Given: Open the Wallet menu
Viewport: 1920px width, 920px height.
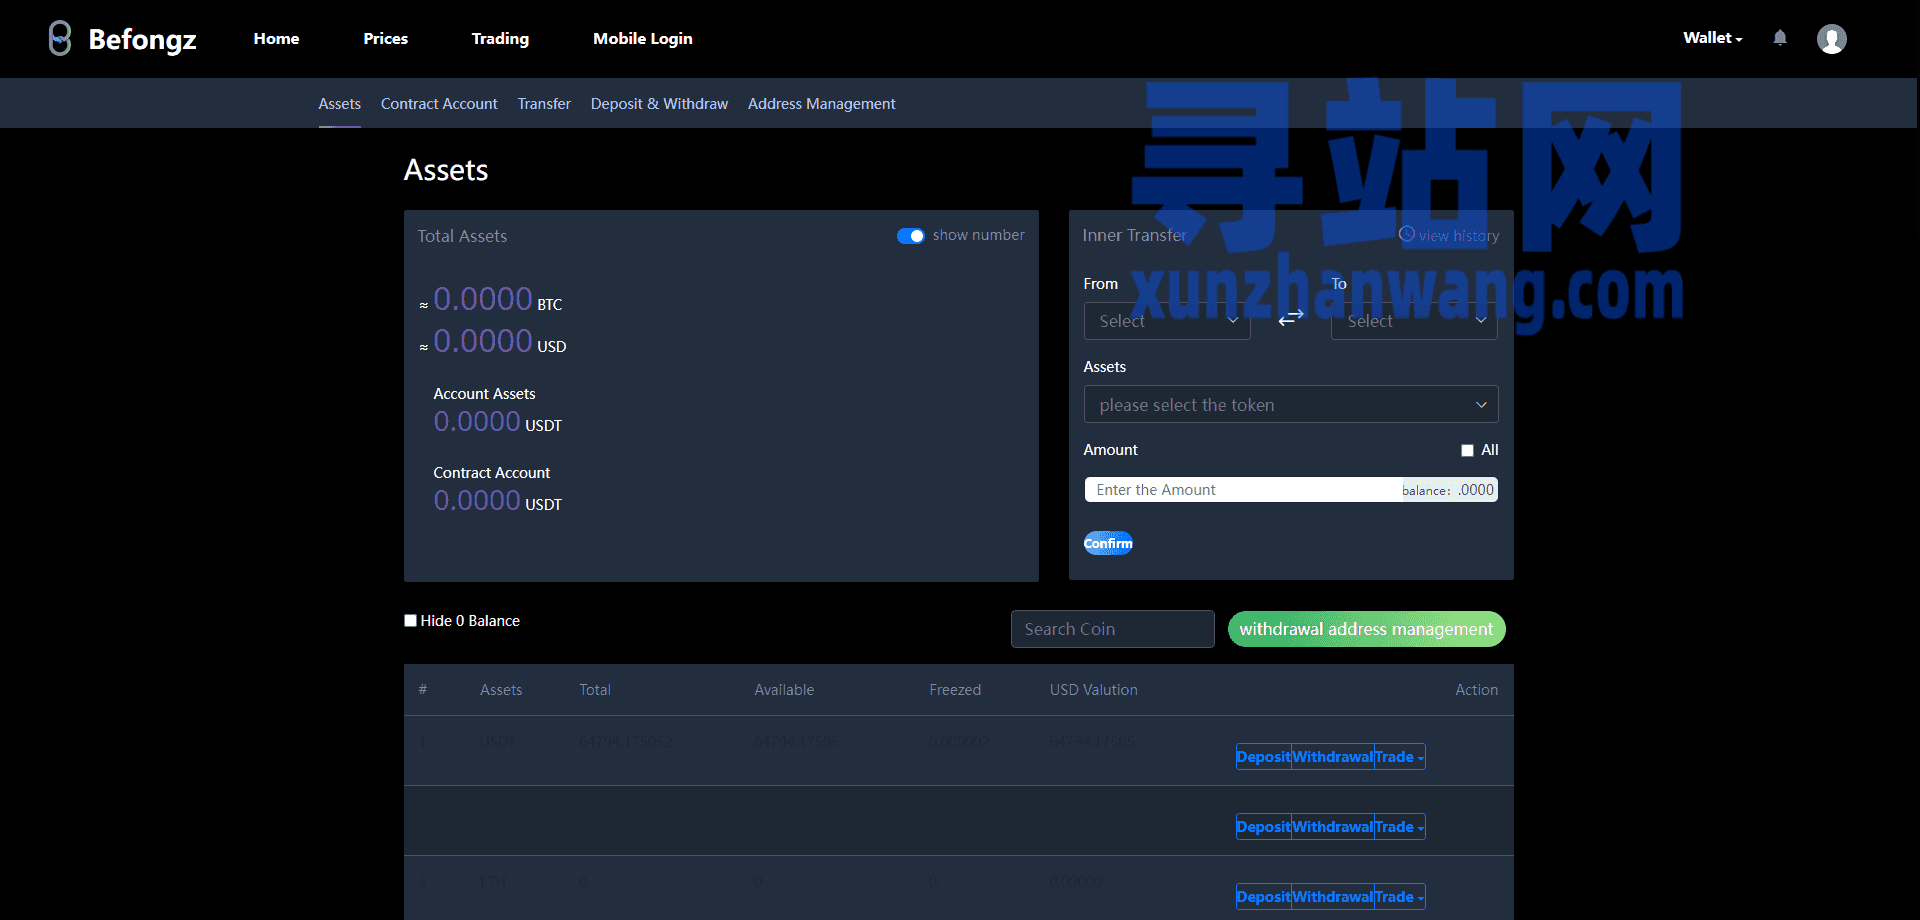Looking at the screenshot, I should [x=1712, y=38].
